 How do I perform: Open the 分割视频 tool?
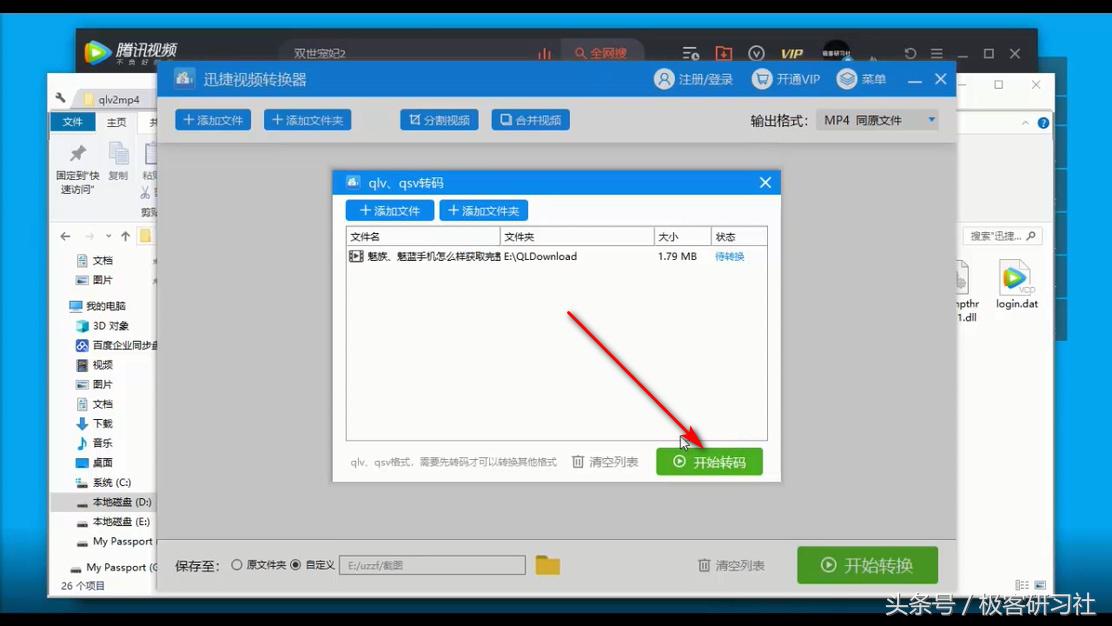click(439, 120)
